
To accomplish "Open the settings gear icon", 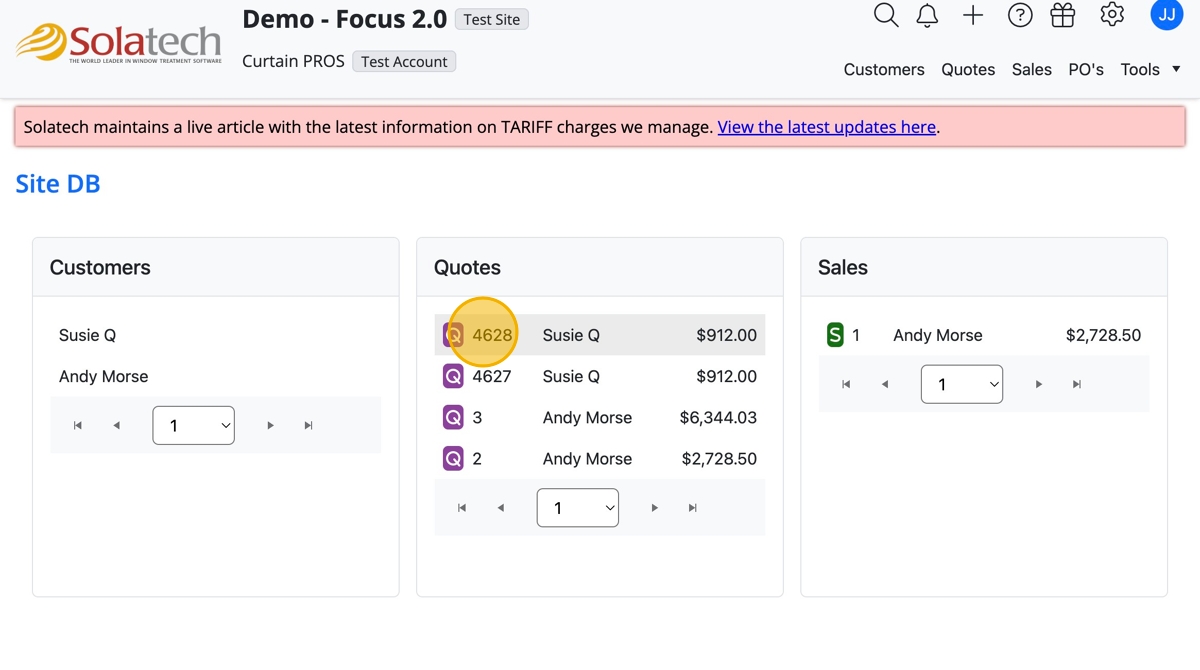I will coord(1112,15).
